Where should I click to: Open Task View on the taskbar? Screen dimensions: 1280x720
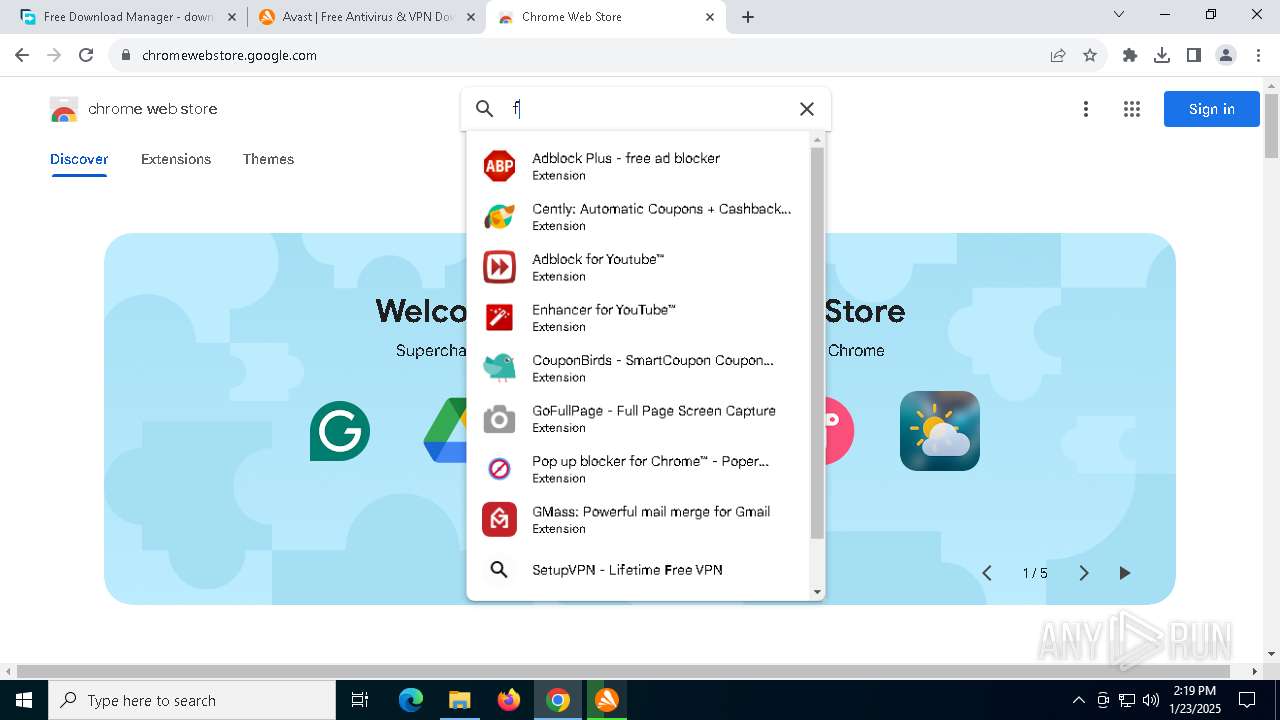pos(360,700)
